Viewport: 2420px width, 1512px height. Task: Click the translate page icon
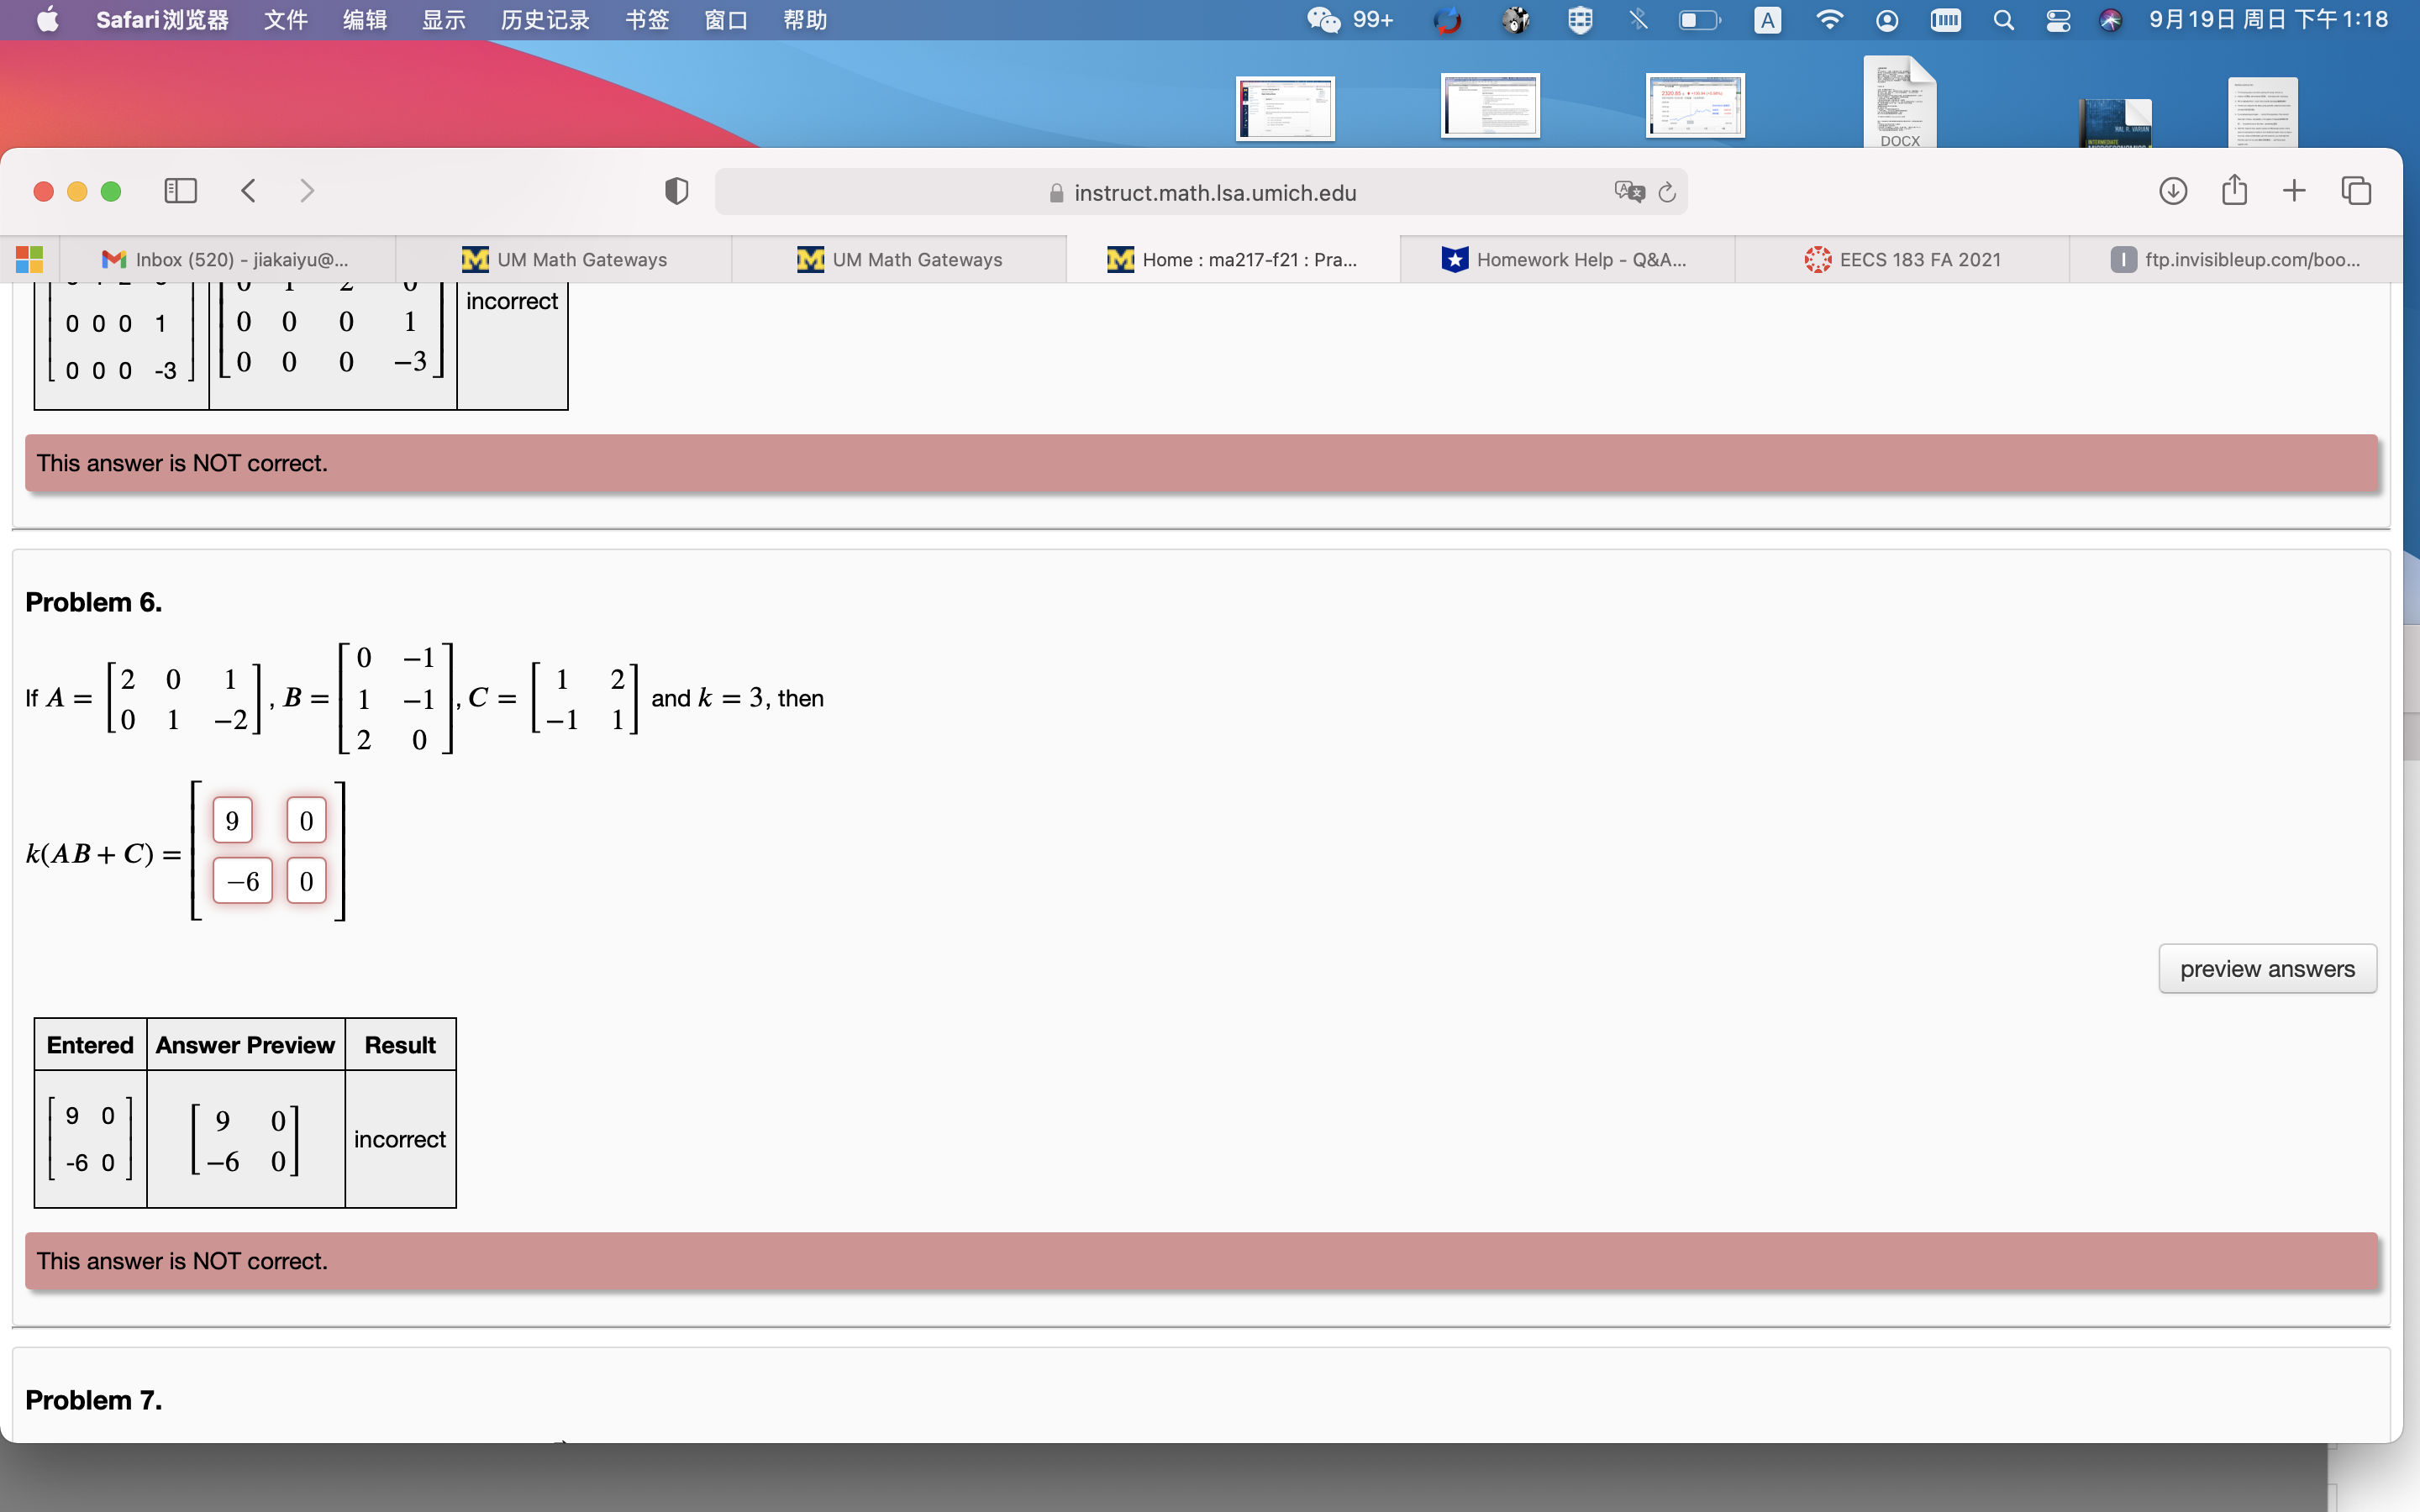pos(1628,192)
